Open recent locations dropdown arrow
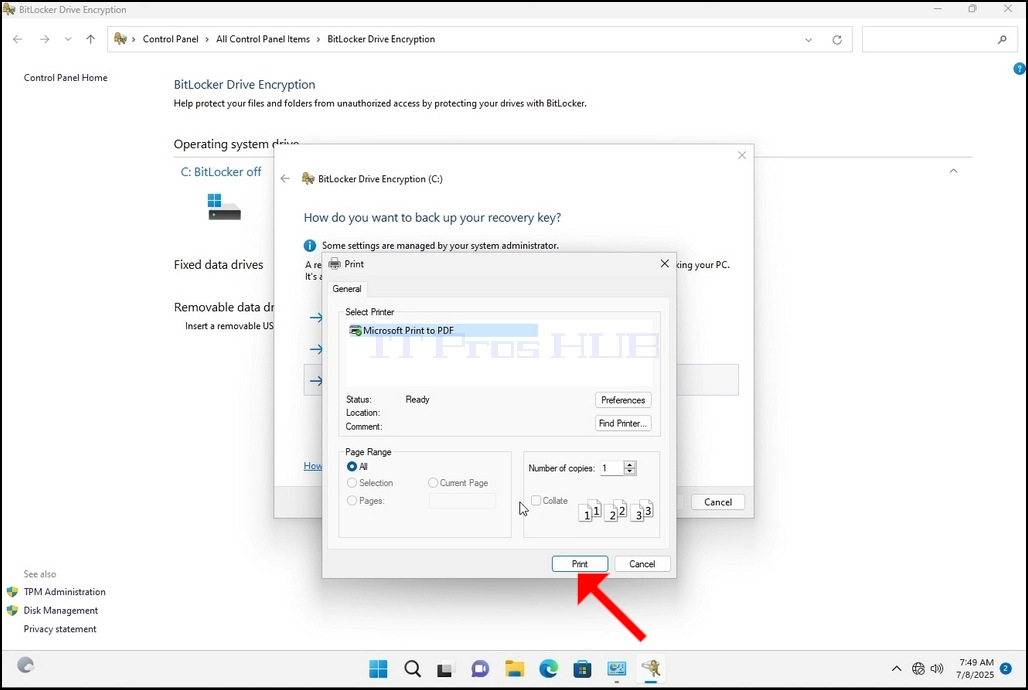Viewport: 1028px width, 690px height. [x=68, y=39]
